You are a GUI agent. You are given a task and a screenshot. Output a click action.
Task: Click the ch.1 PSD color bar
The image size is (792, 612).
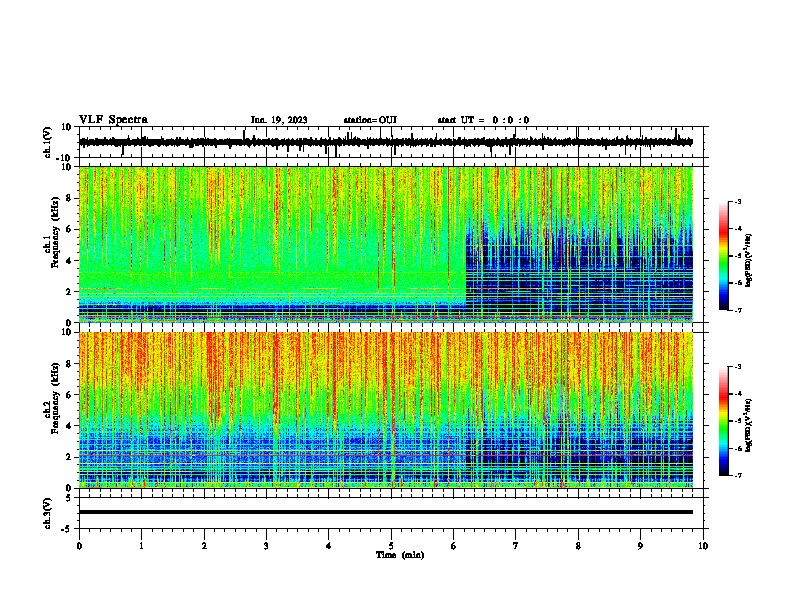point(724,256)
